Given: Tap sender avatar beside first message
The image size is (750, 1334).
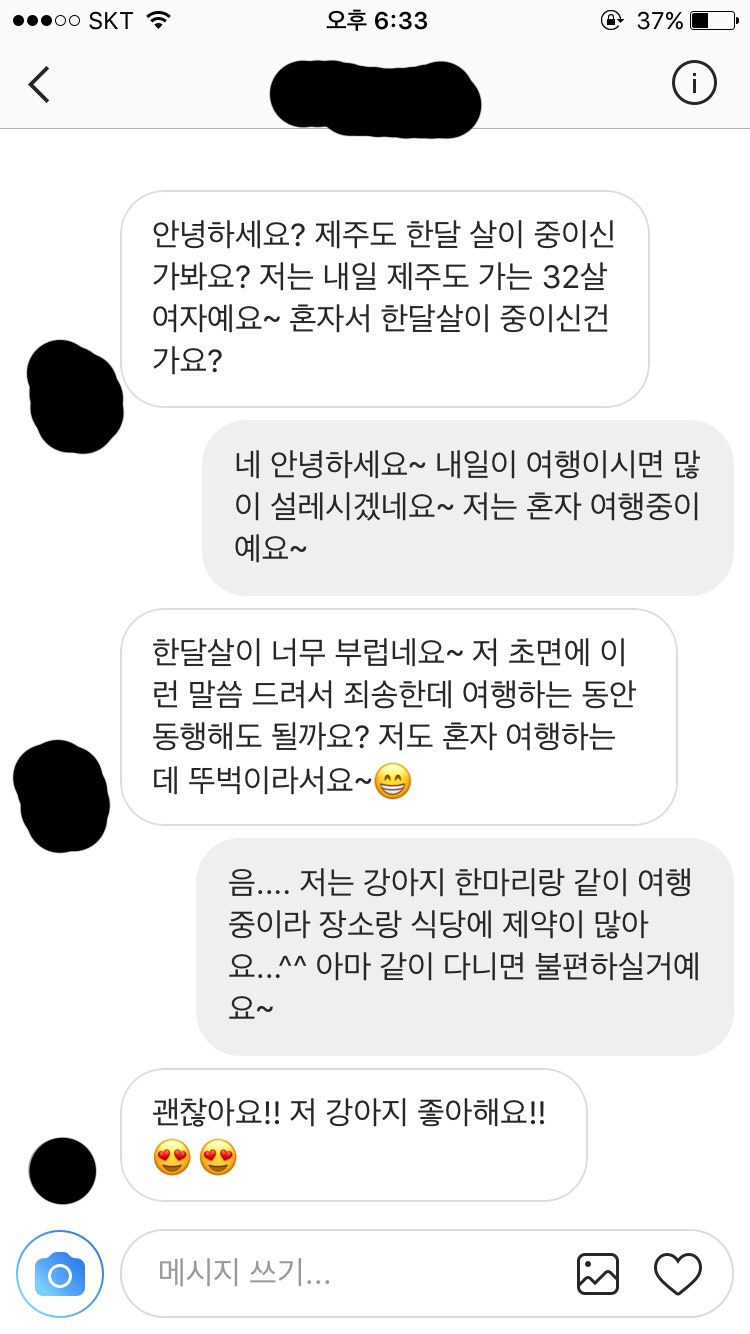Looking at the screenshot, I should [x=75, y=397].
